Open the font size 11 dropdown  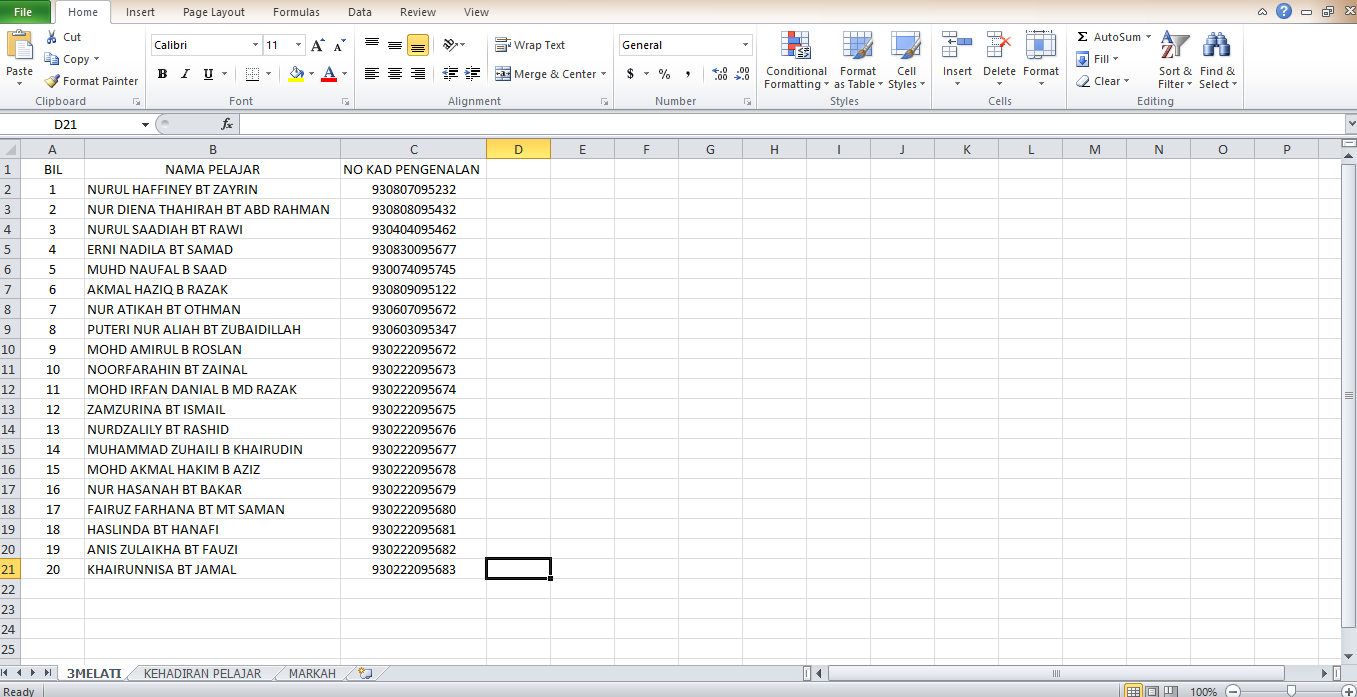[x=298, y=45]
